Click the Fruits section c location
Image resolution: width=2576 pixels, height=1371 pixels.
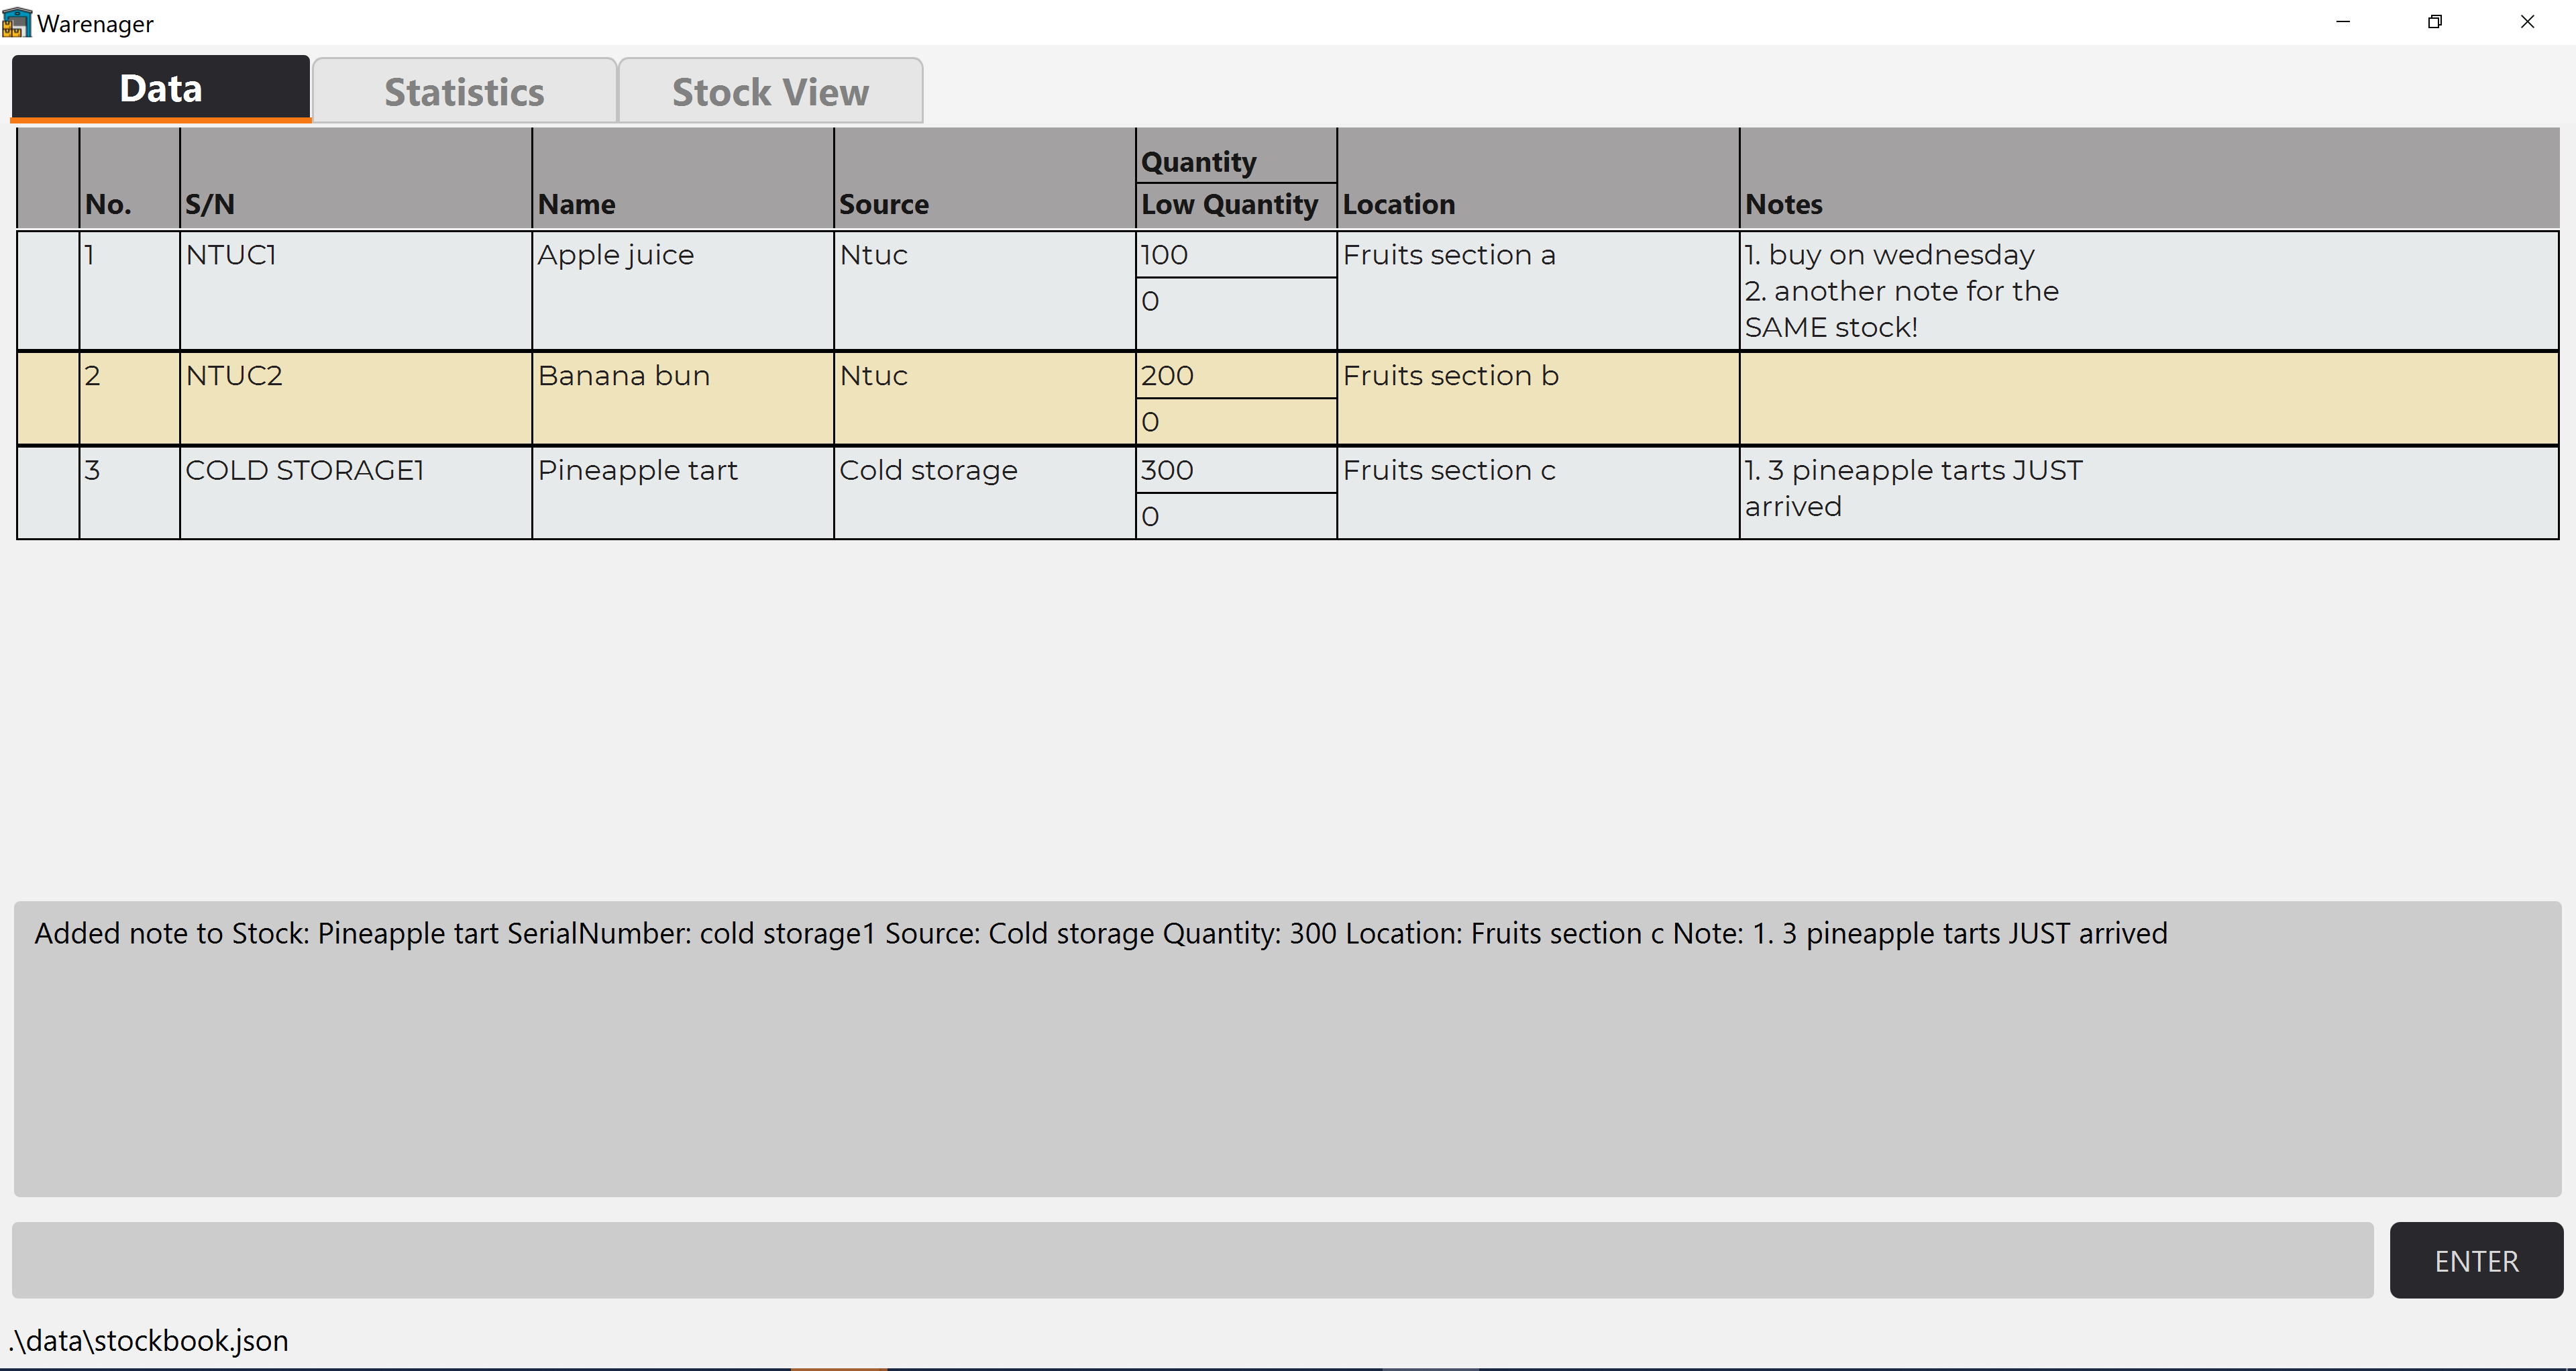tap(1538, 493)
